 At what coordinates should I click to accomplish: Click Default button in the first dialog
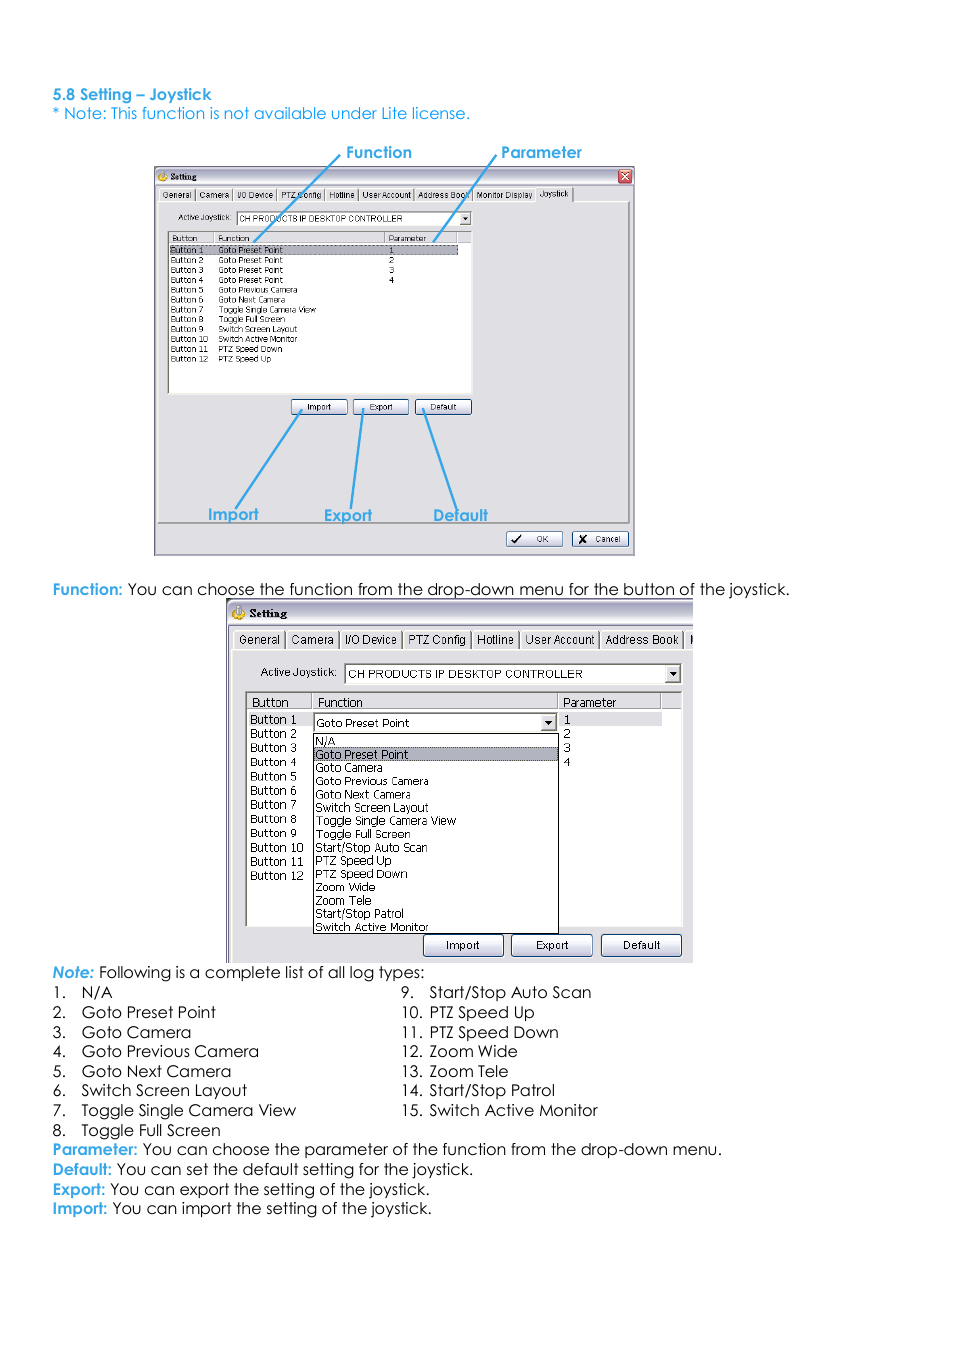[443, 407]
